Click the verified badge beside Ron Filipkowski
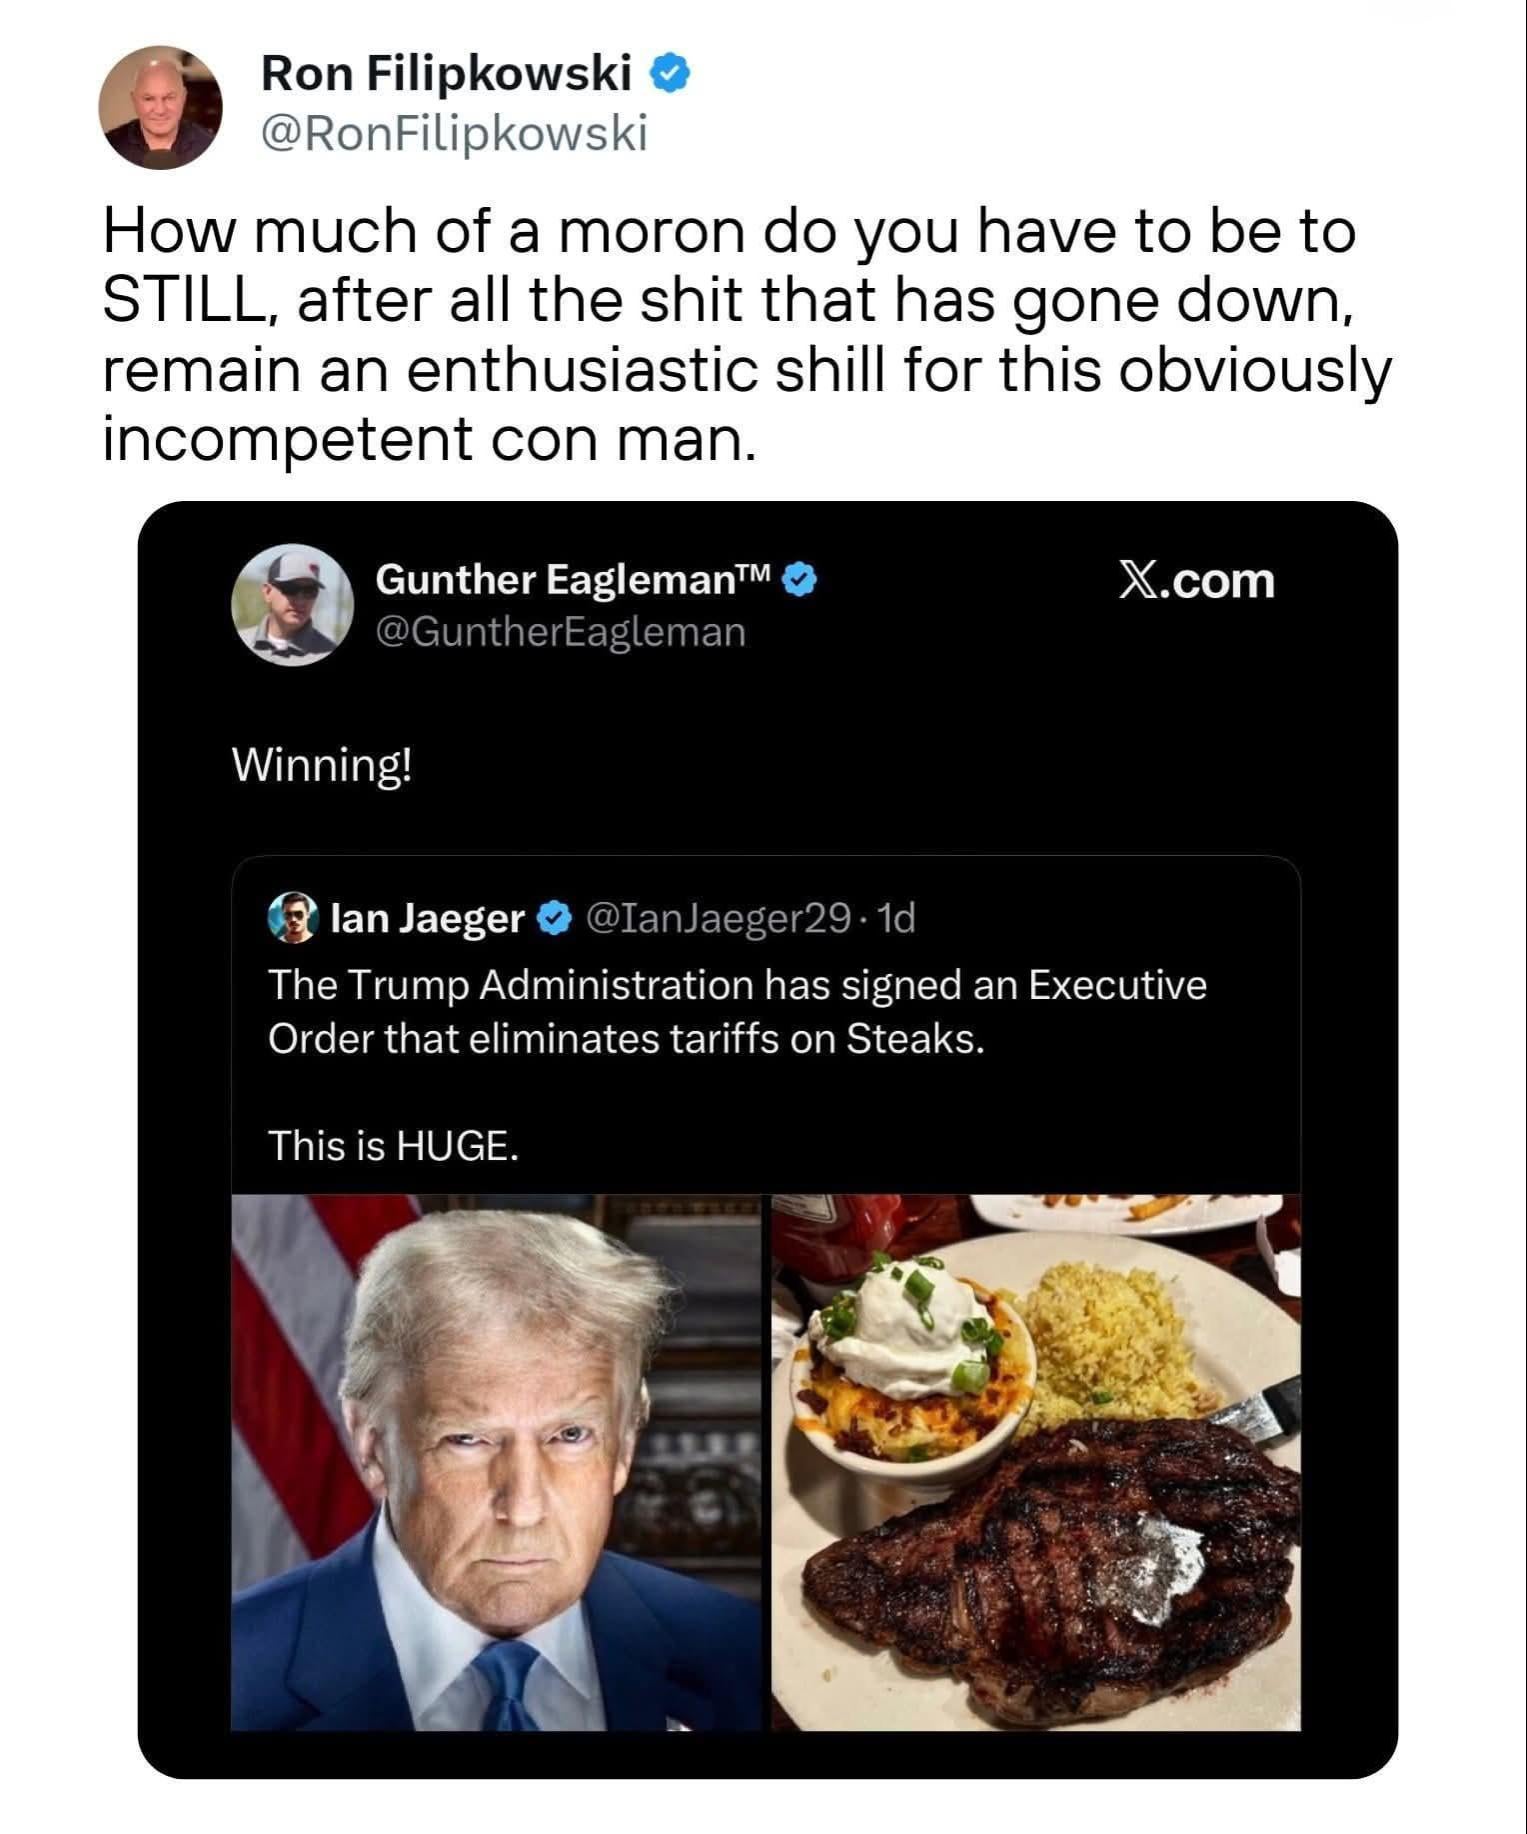The image size is (1527, 1834). click(x=670, y=74)
